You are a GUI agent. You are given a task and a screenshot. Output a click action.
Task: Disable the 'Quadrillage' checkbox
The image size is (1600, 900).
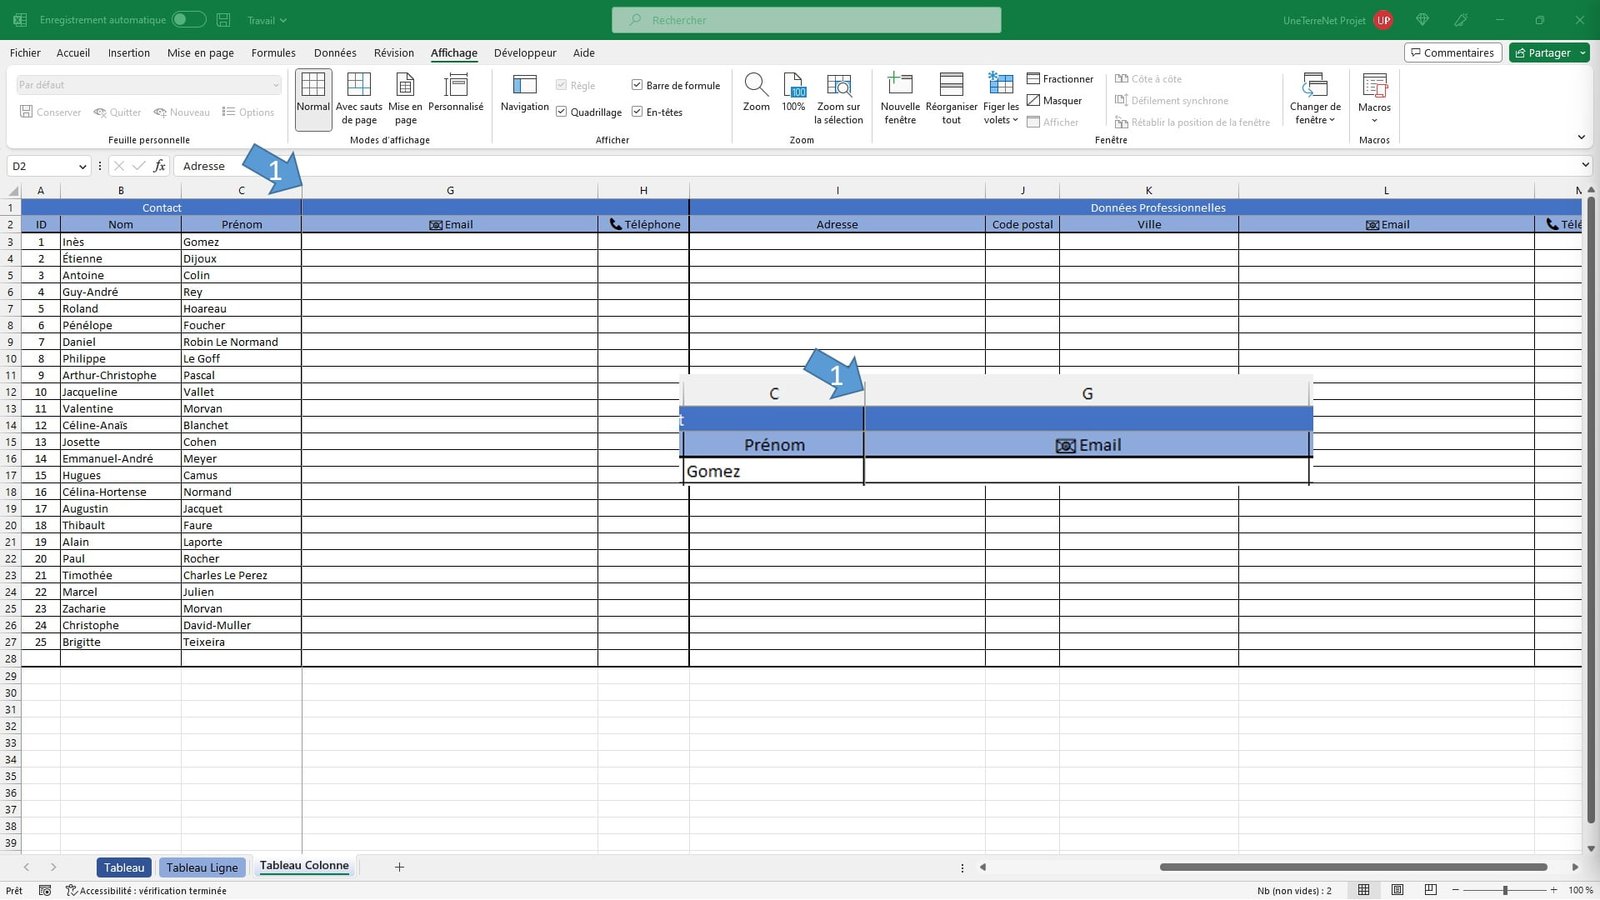click(562, 112)
